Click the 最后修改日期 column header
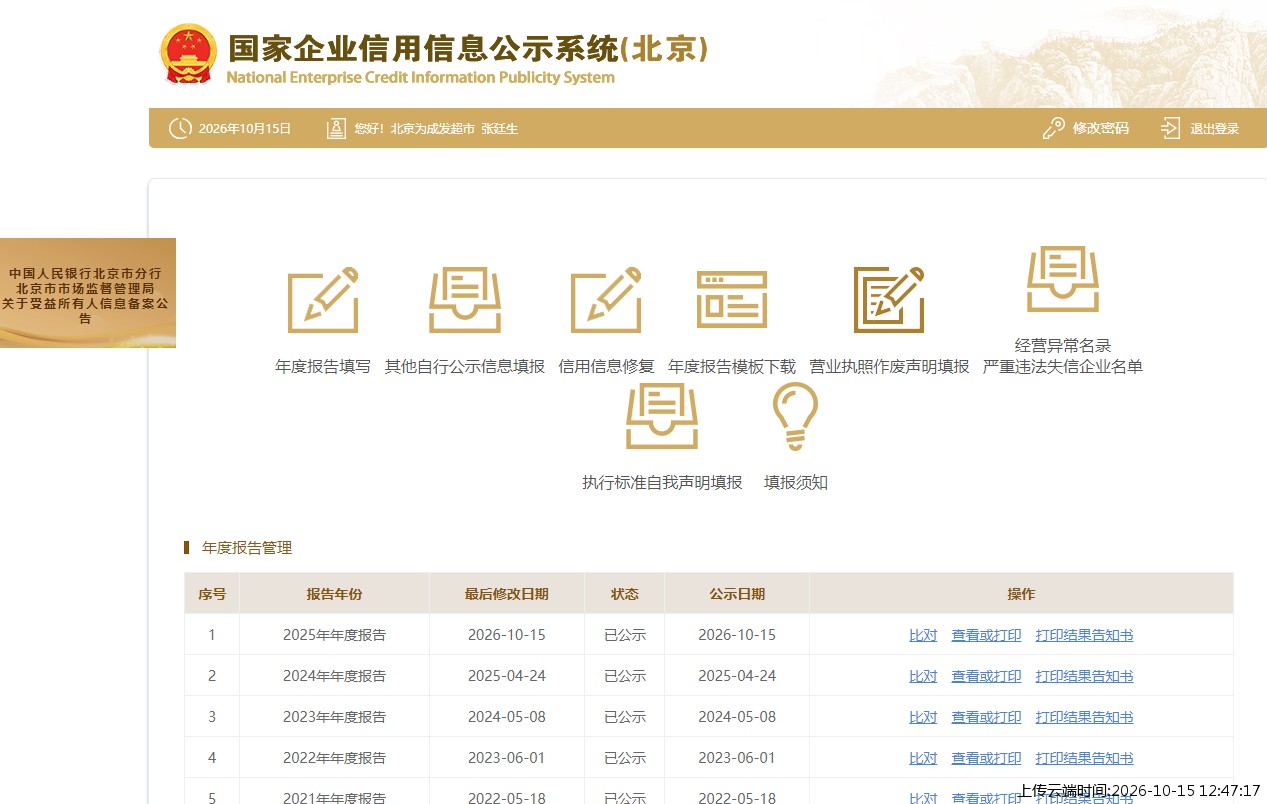 [x=507, y=594]
